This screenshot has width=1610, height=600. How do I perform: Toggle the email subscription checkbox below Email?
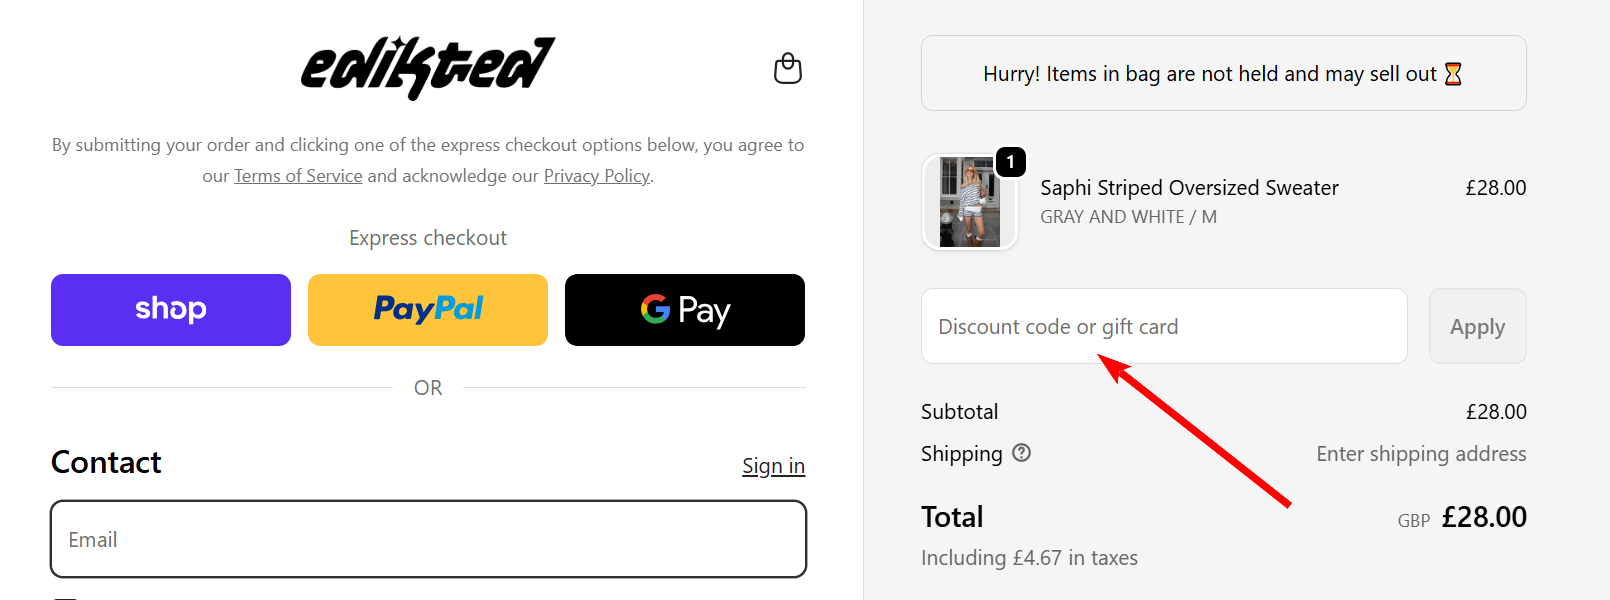(65, 597)
